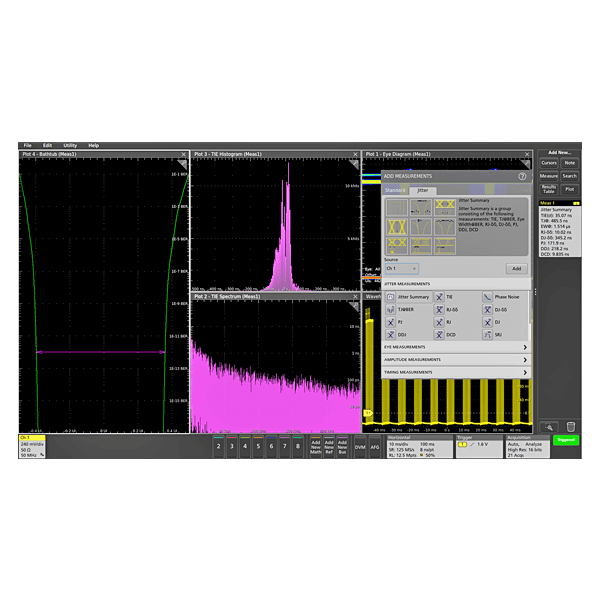Viewport: 600px width, 600px height.
Task: Toggle channel 2 on
Action: [218, 446]
